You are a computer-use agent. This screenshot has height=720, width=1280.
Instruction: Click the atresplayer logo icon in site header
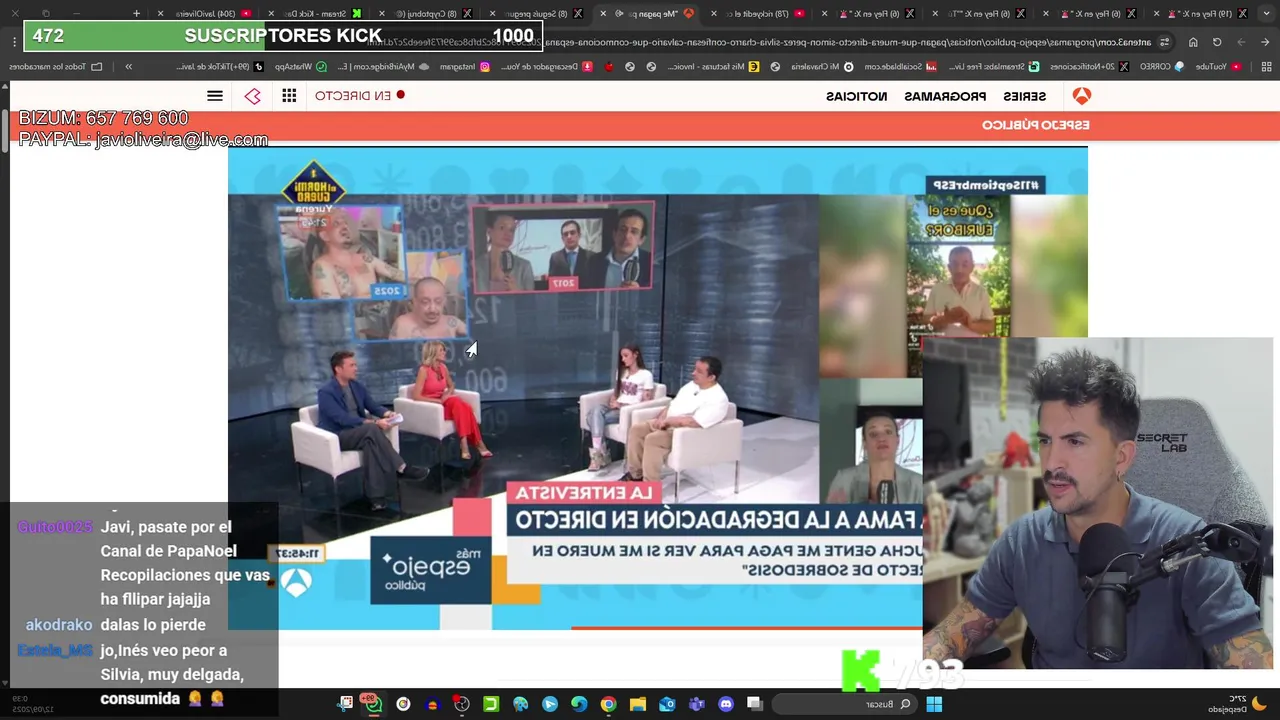[x=252, y=96]
